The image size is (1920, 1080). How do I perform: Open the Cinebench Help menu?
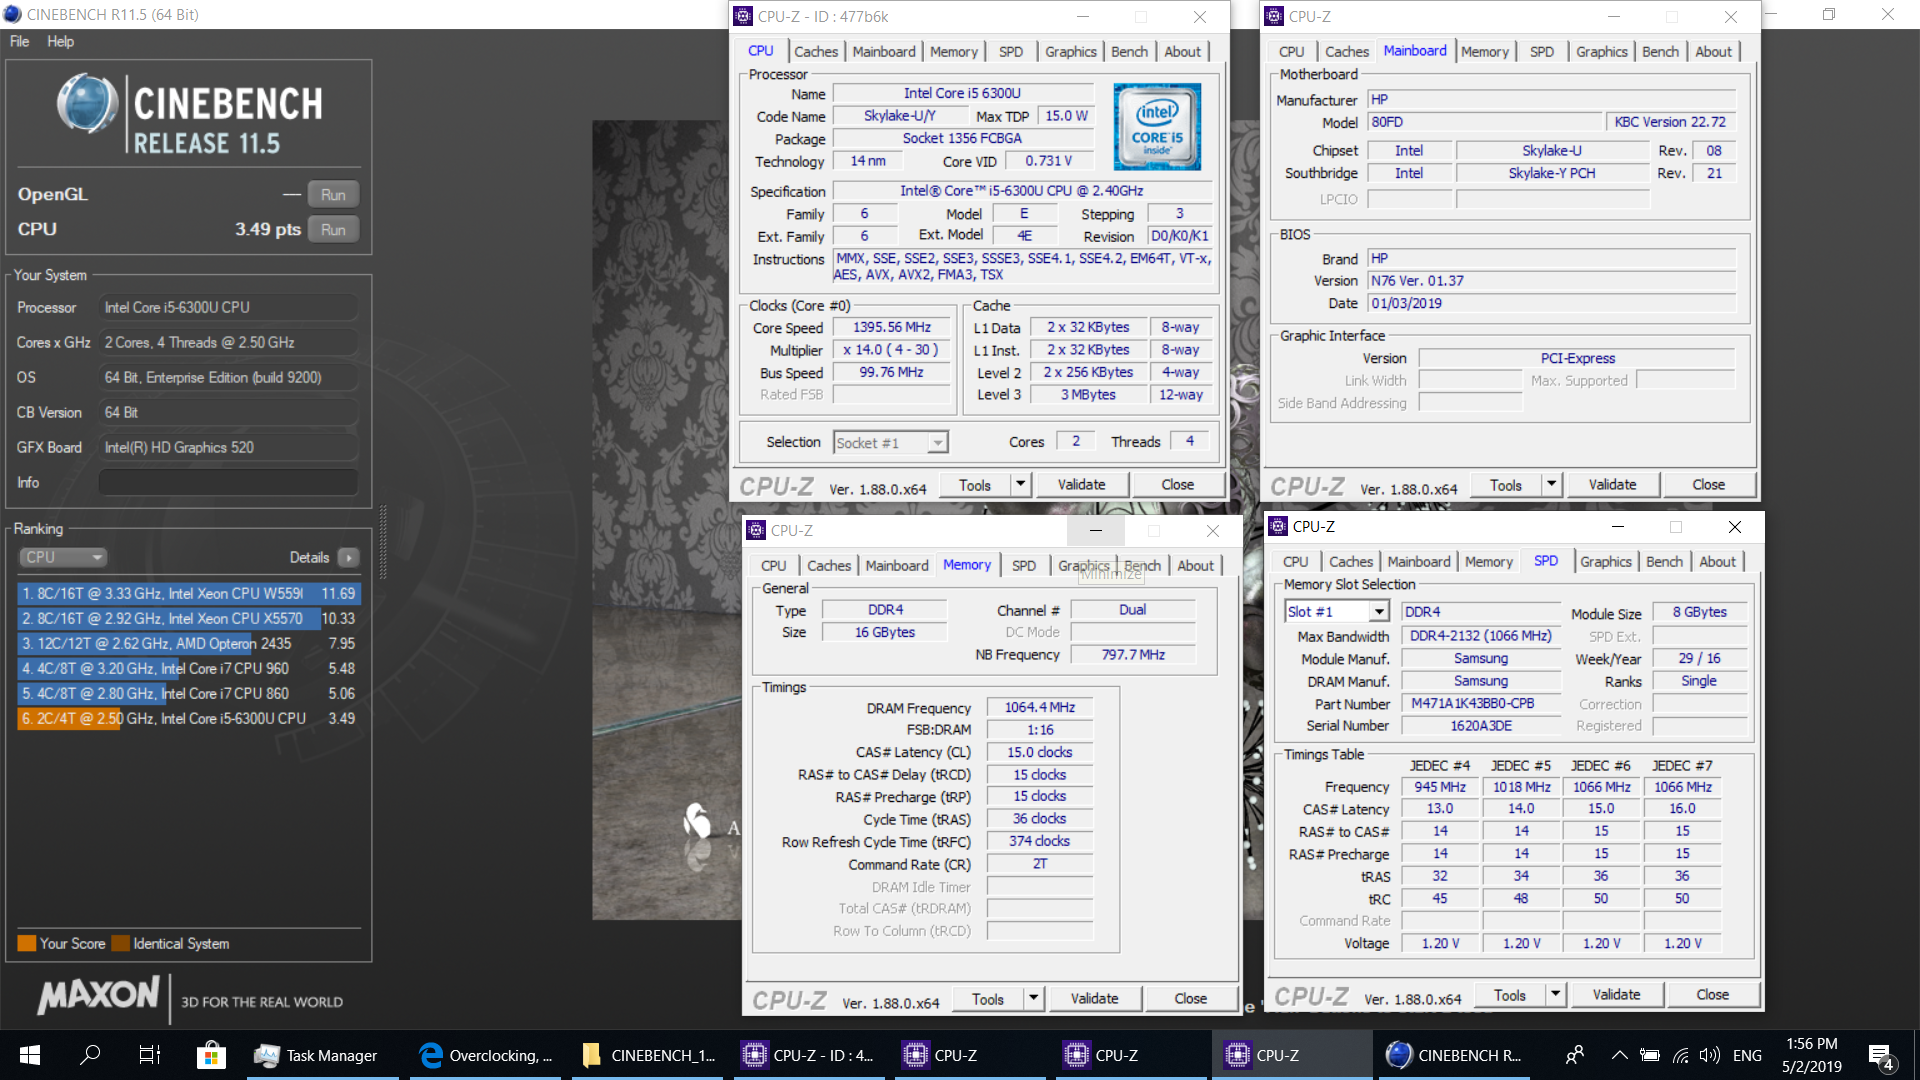pos(60,41)
